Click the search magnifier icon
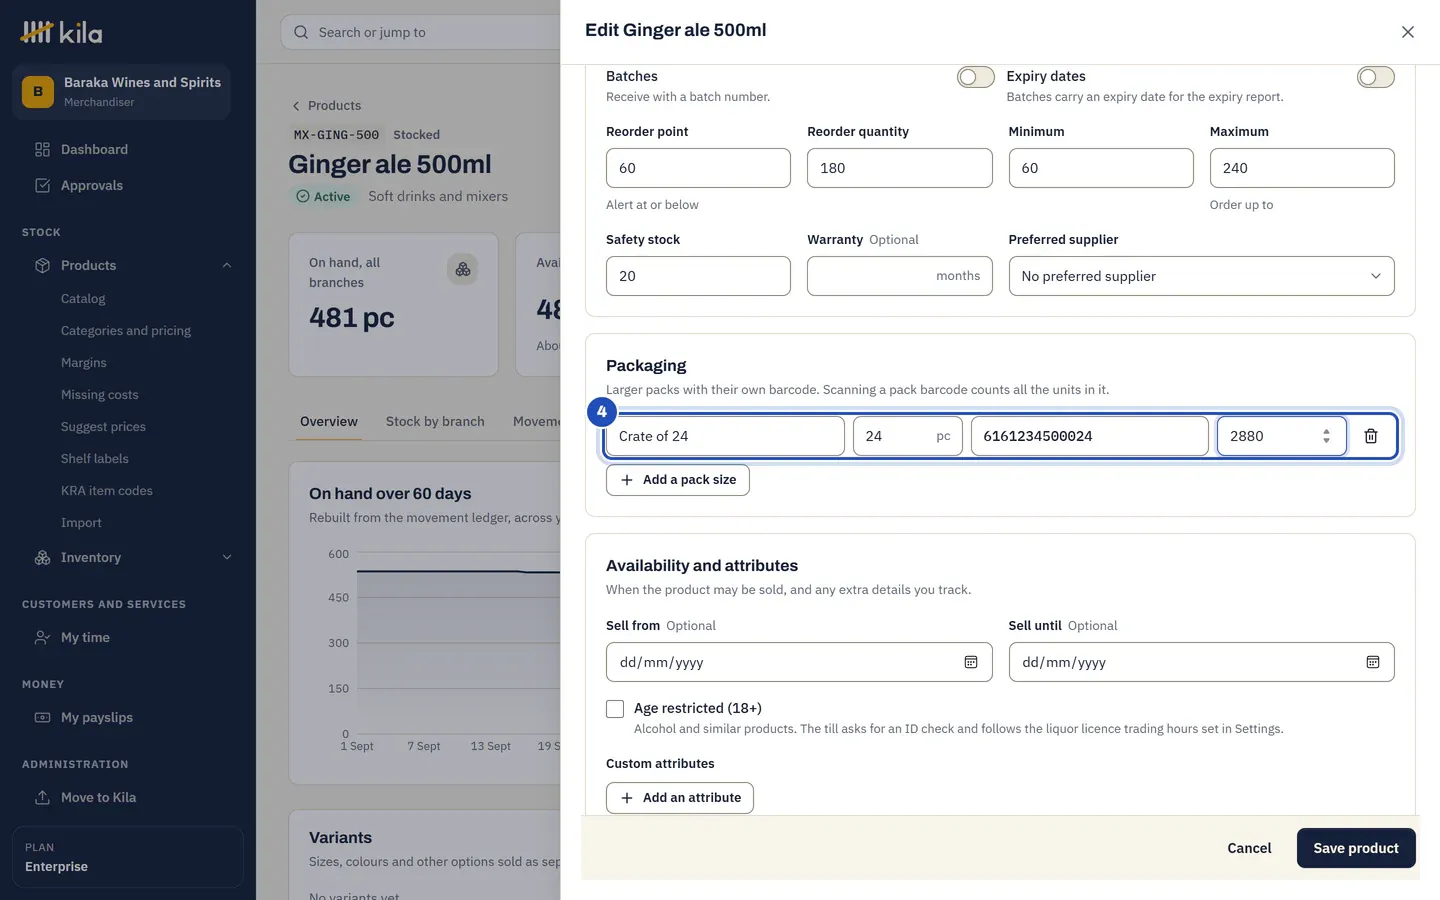The width and height of the screenshot is (1440, 900). 301,32
